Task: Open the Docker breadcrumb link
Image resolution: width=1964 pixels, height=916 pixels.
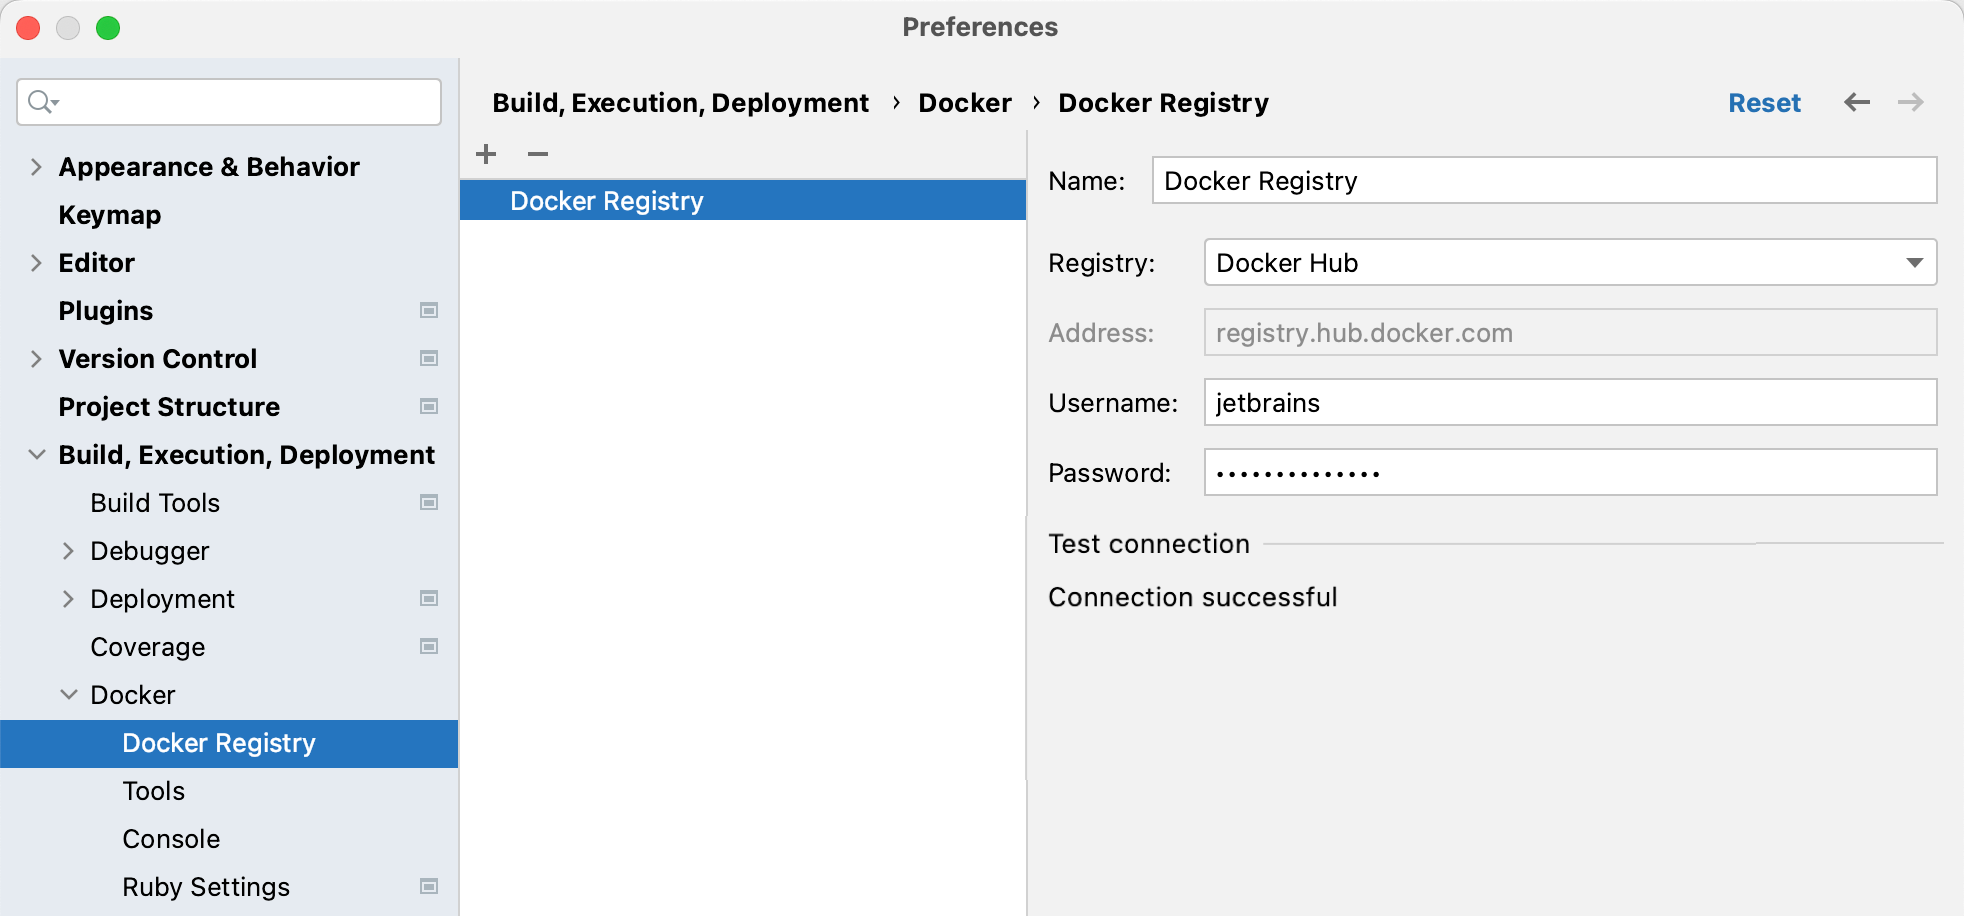Action: (x=964, y=102)
